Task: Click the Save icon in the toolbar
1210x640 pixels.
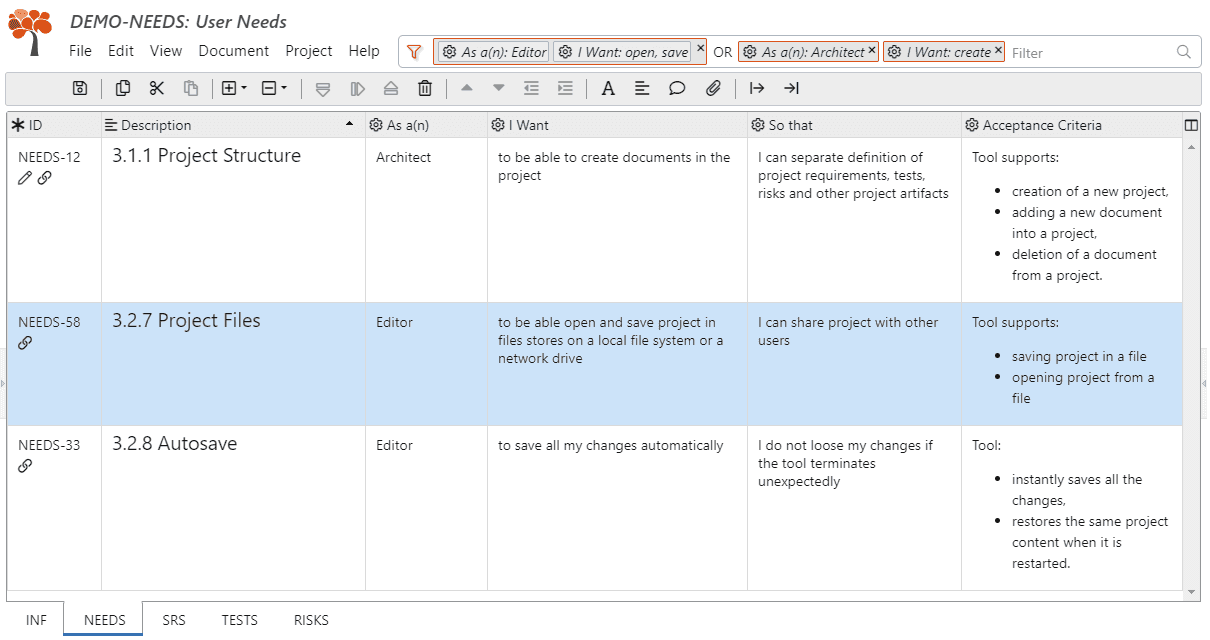Action: [80, 89]
